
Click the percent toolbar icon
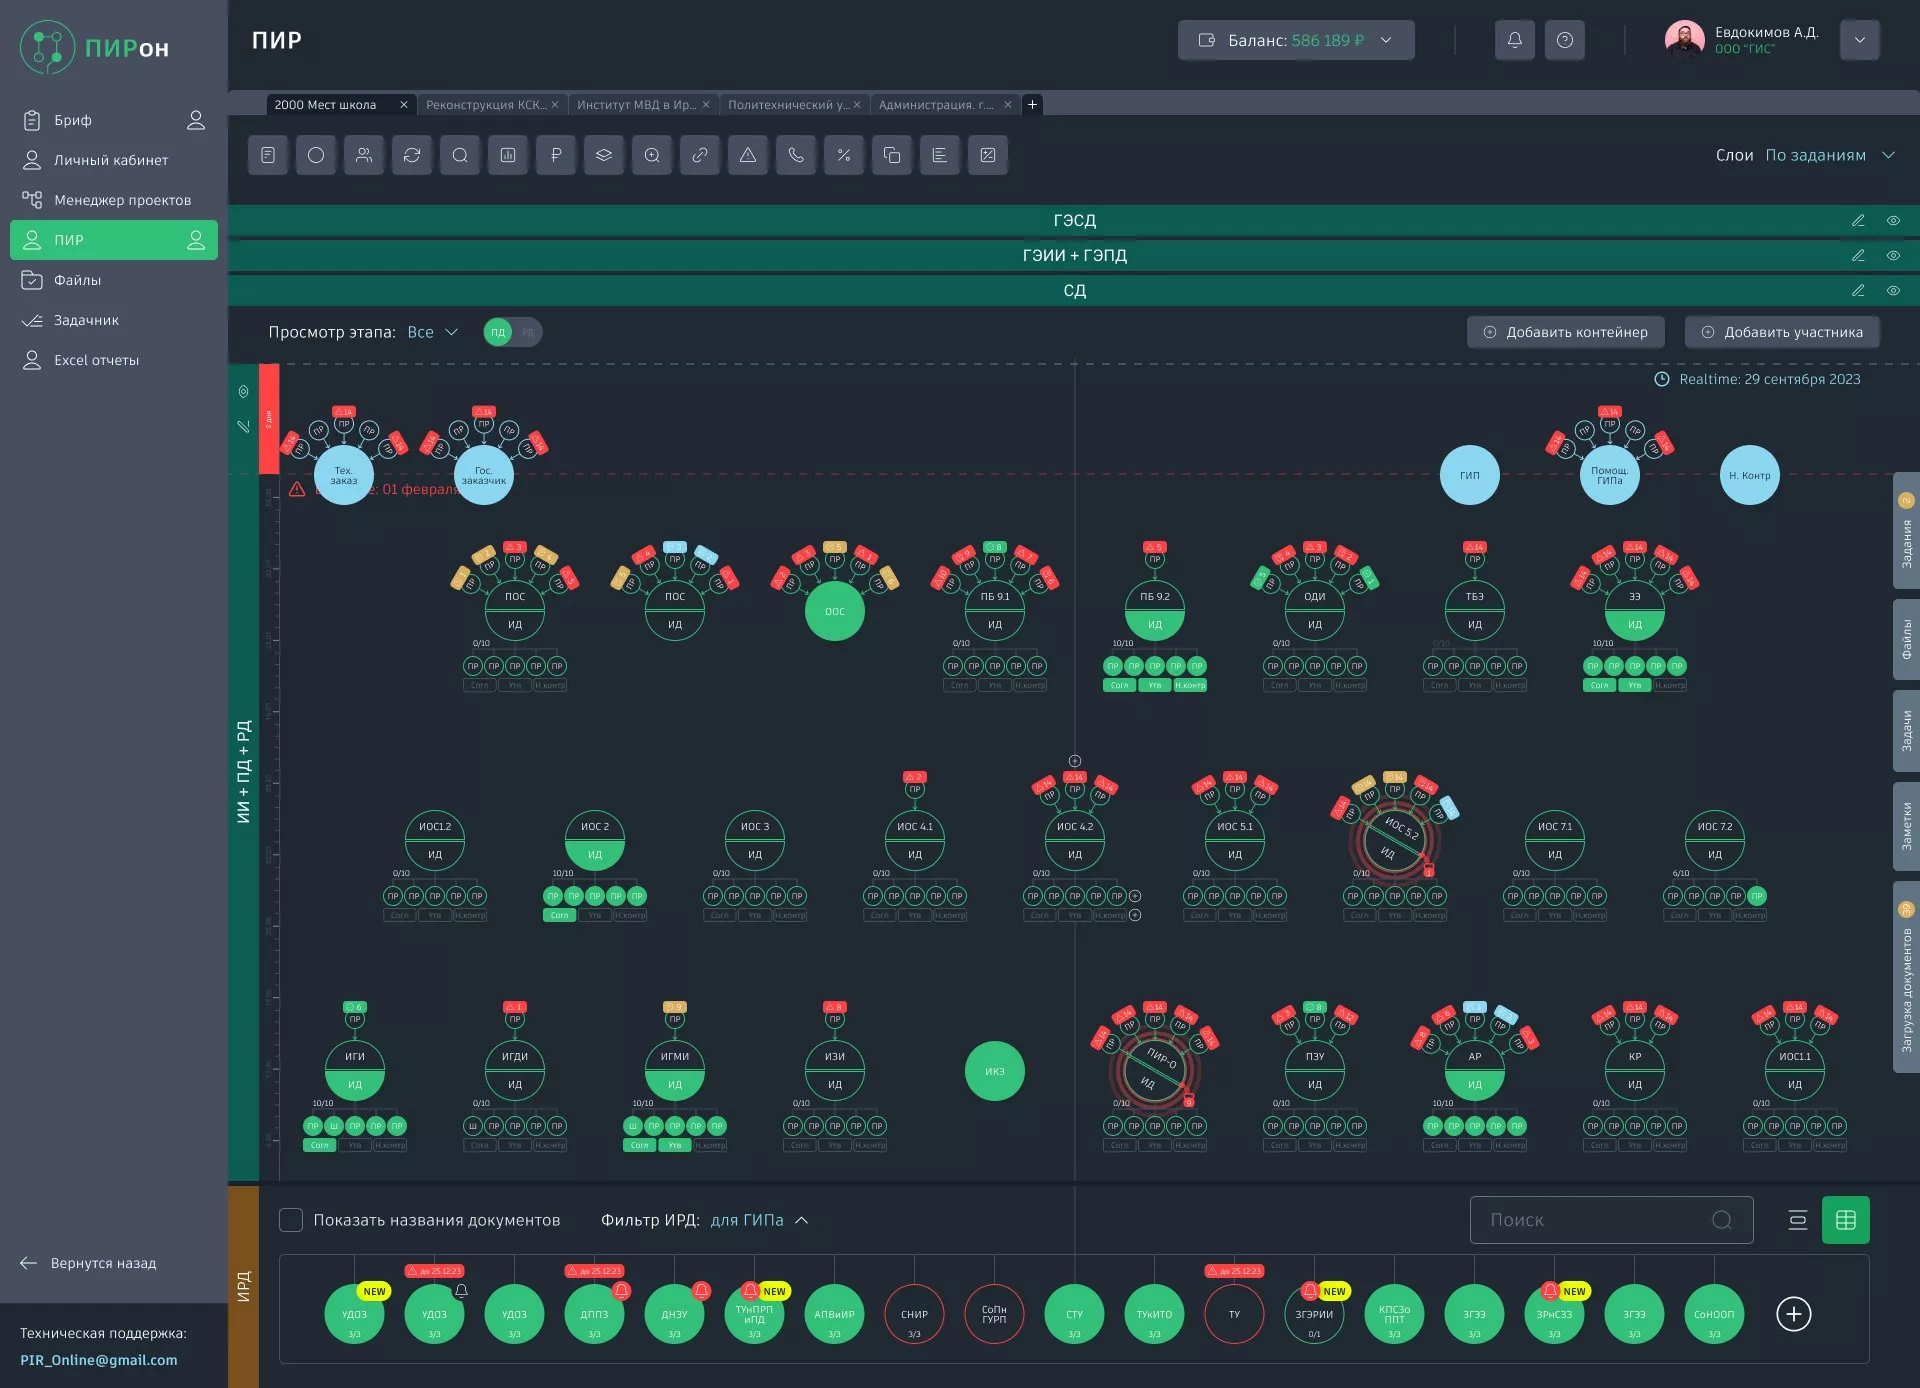[844, 155]
